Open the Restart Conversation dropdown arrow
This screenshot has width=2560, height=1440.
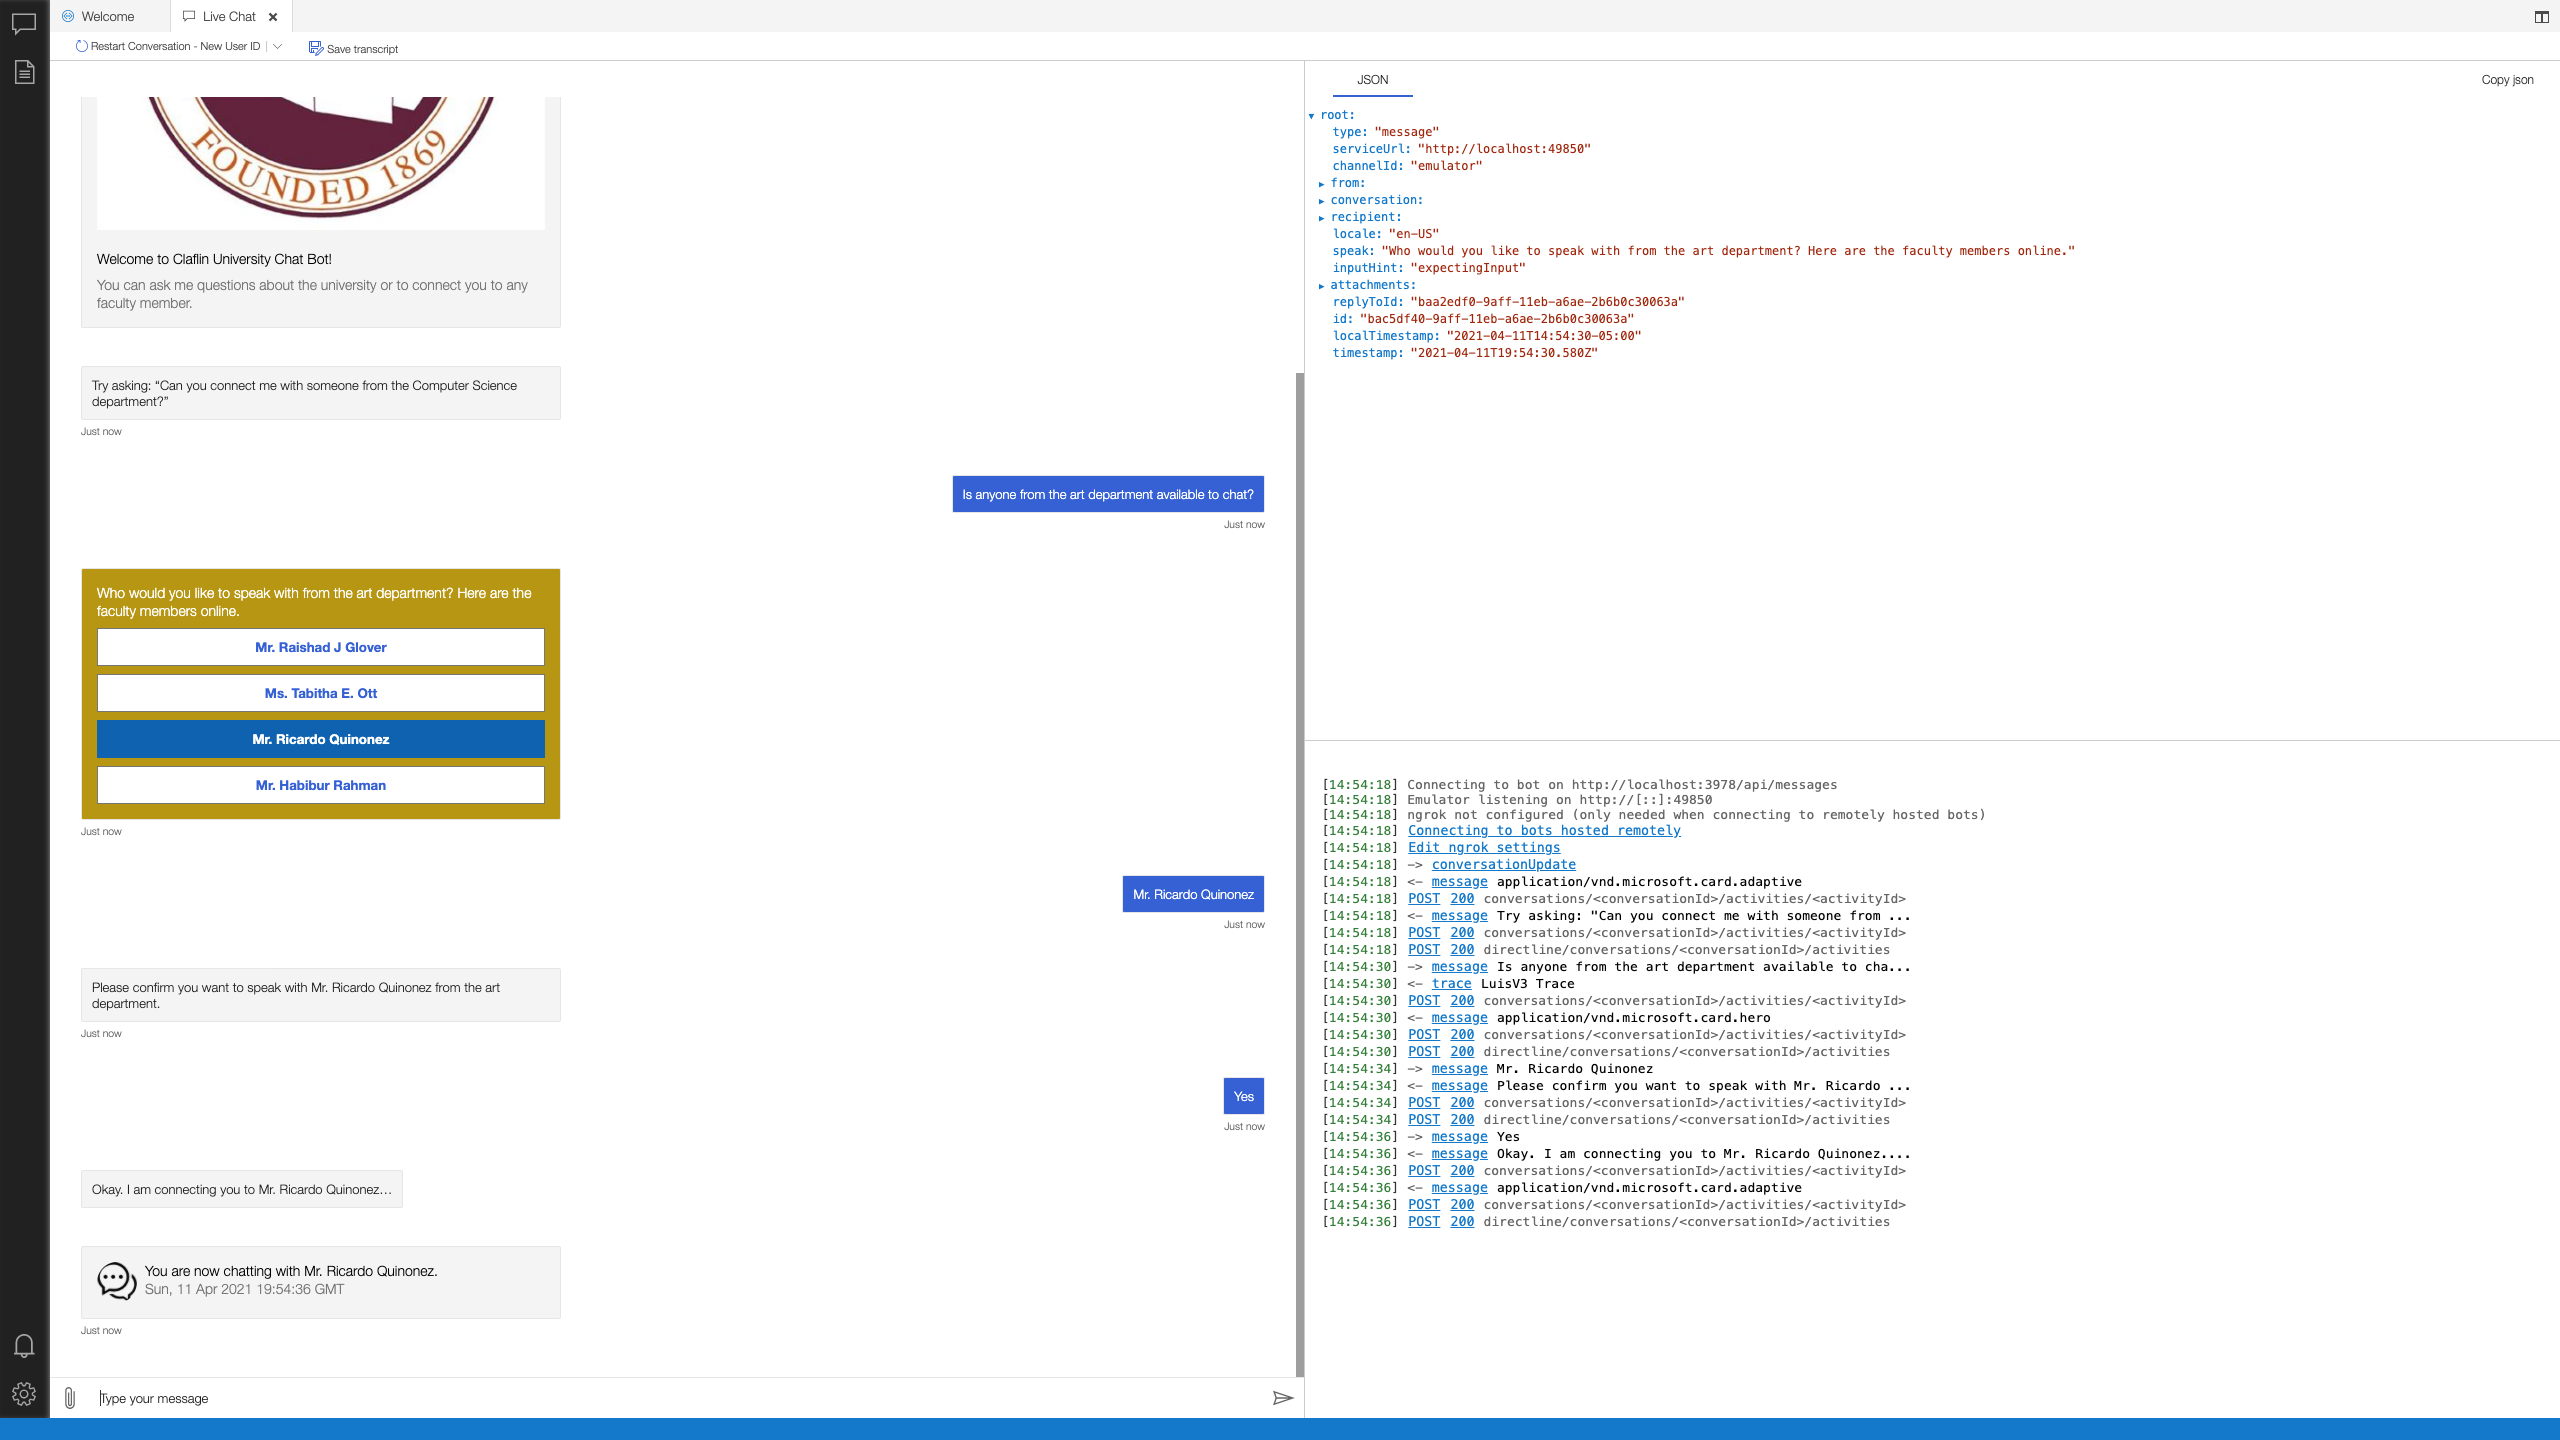pos(278,46)
